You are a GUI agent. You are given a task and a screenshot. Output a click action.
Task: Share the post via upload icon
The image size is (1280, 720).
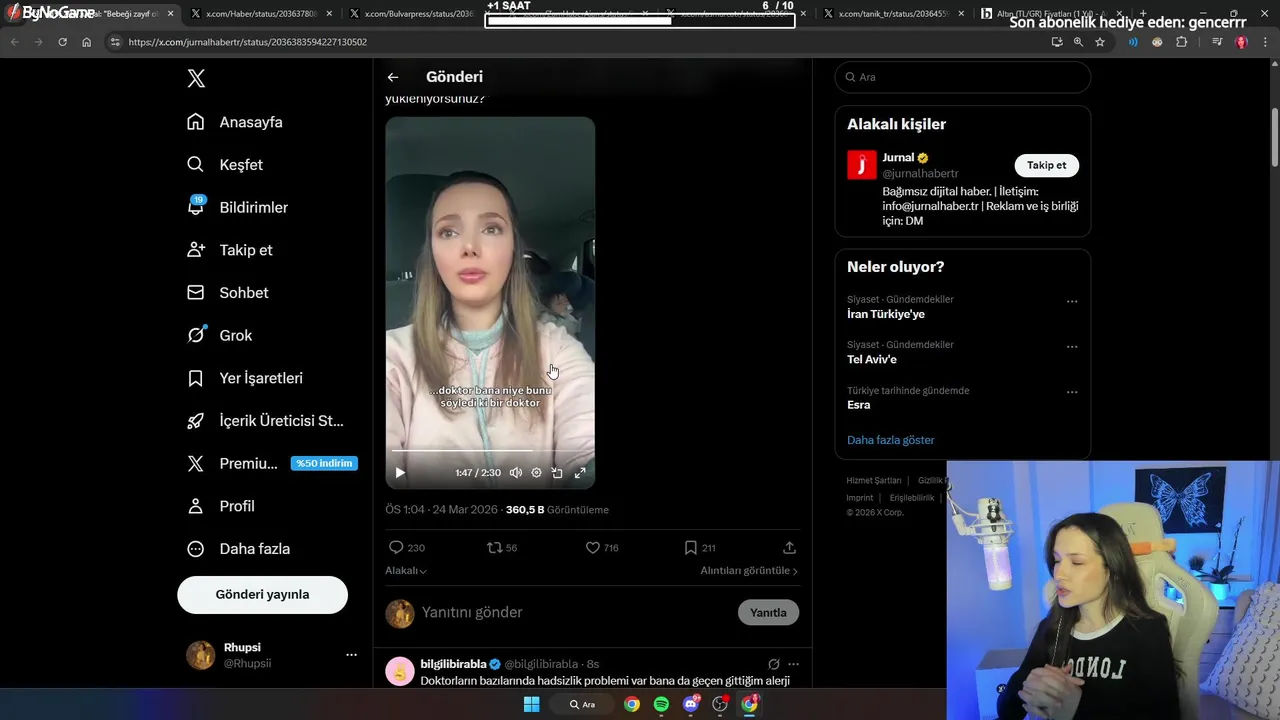[x=789, y=548]
